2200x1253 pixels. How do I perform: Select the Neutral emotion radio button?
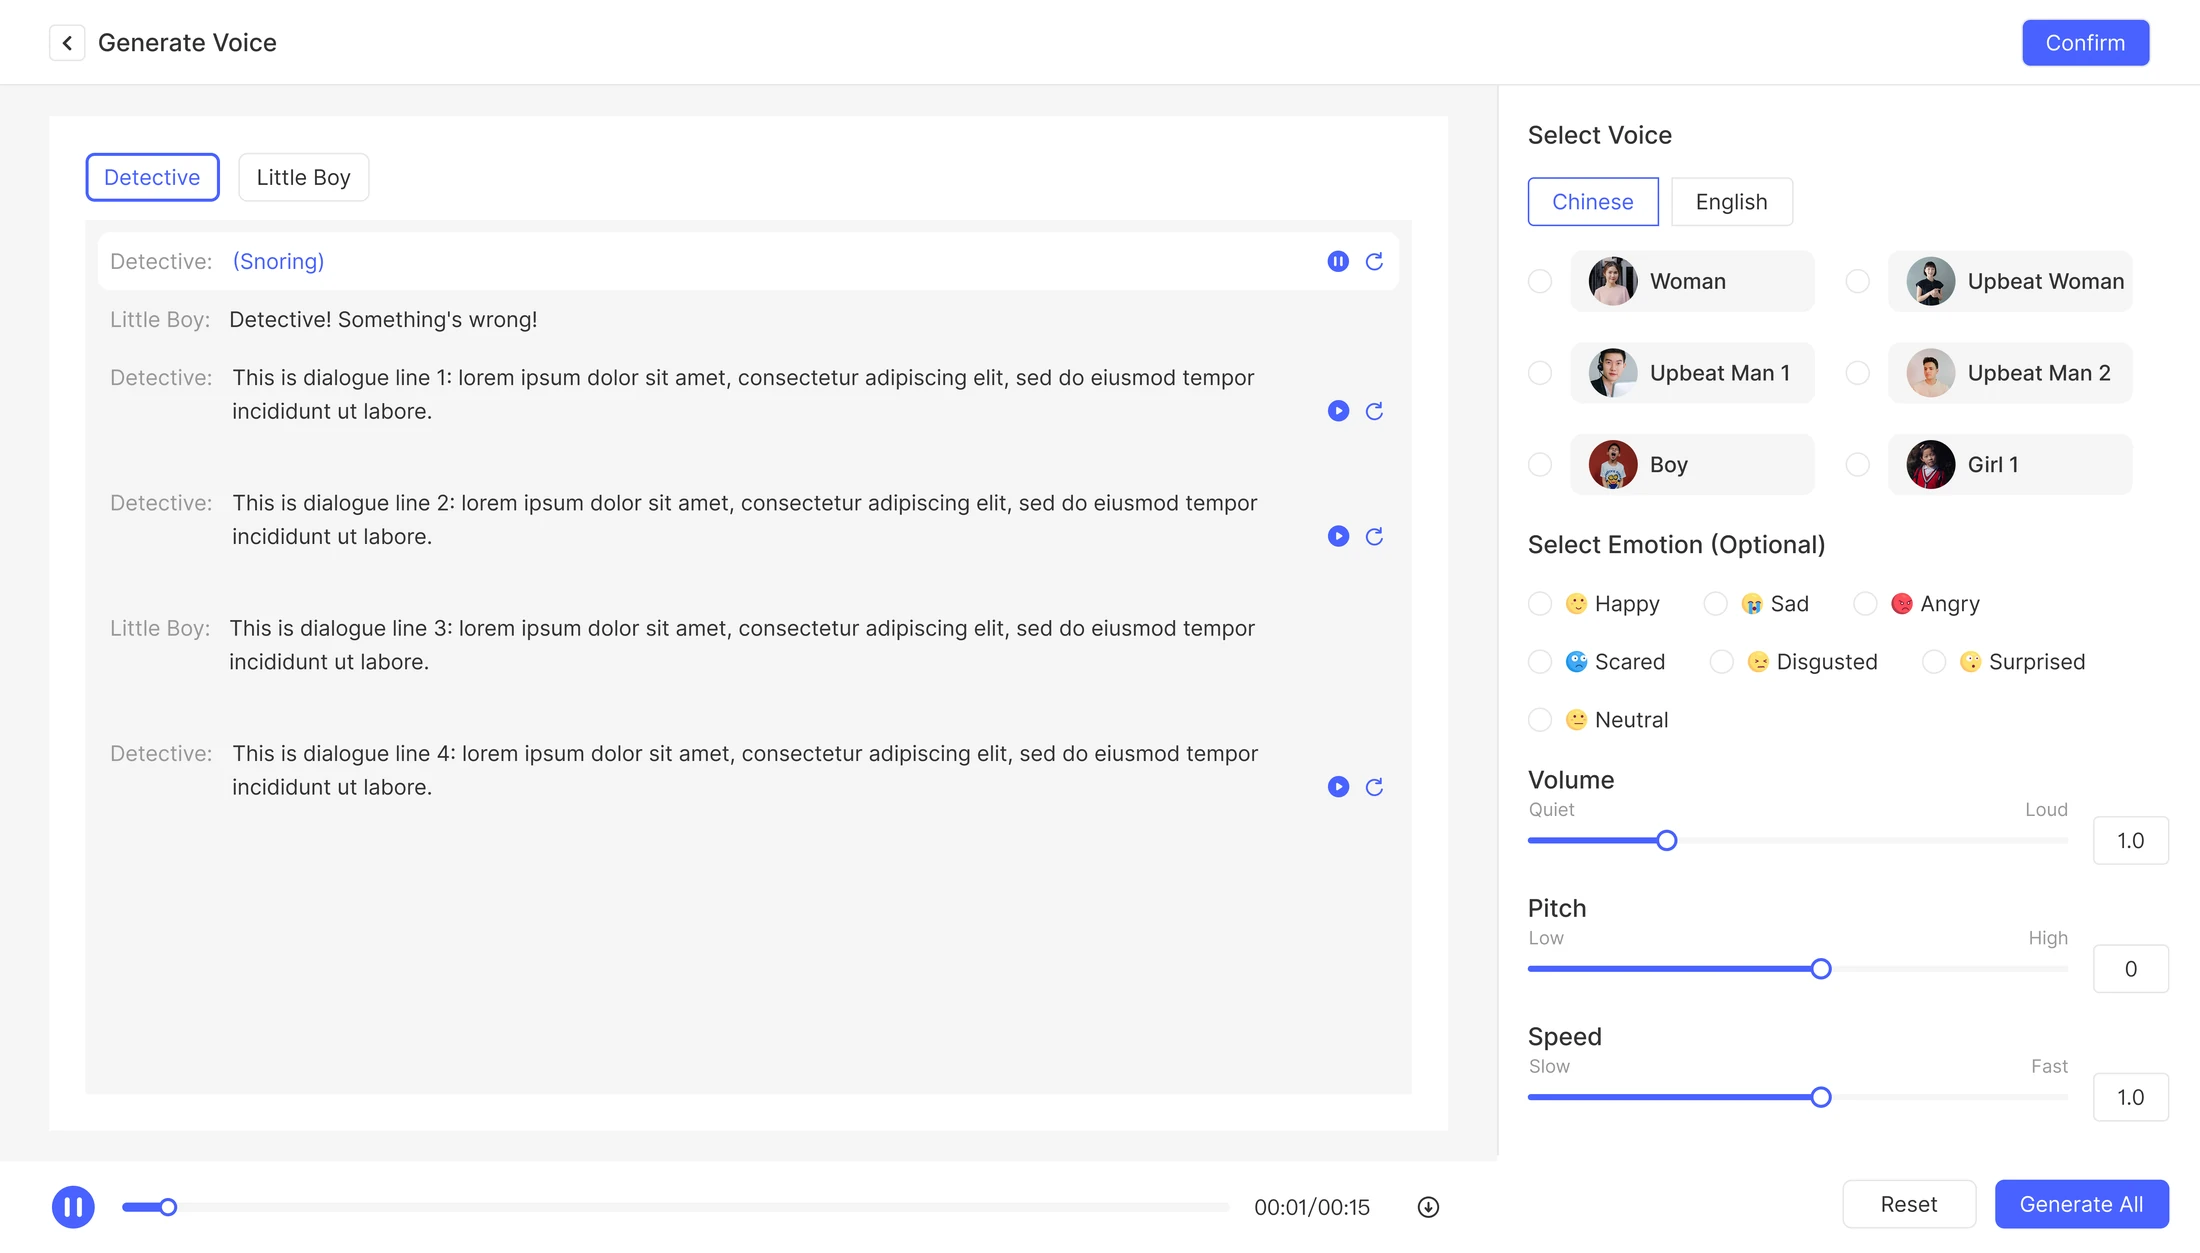click(1540, 720)
